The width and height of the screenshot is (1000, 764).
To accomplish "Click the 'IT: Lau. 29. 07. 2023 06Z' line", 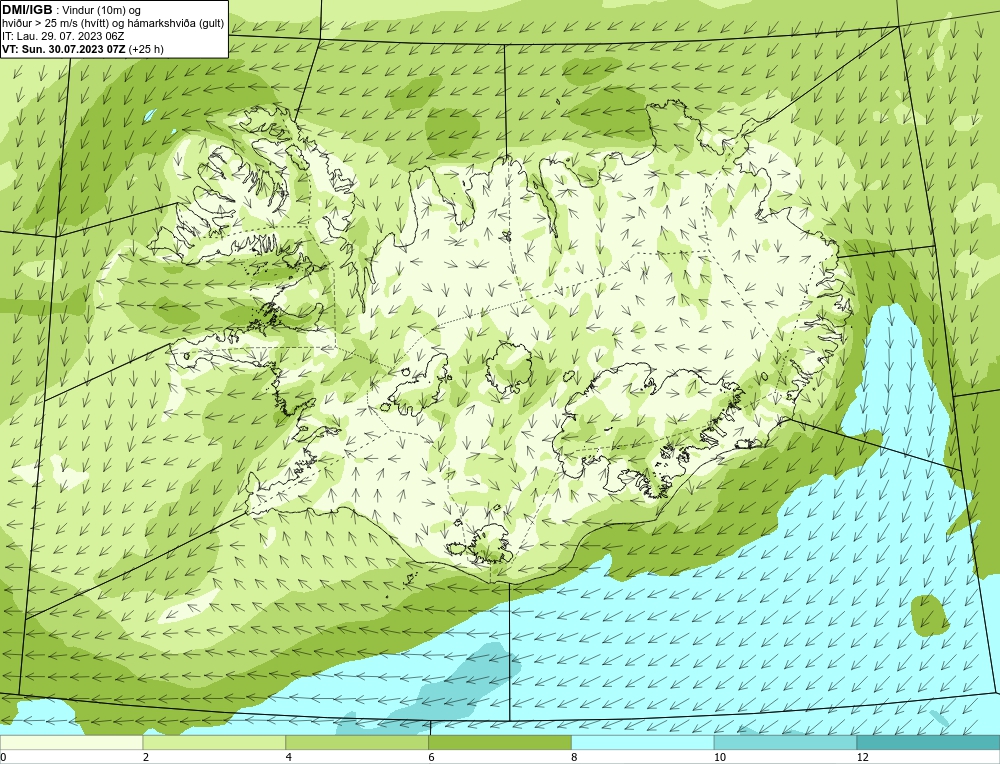I will coord(63,36).
